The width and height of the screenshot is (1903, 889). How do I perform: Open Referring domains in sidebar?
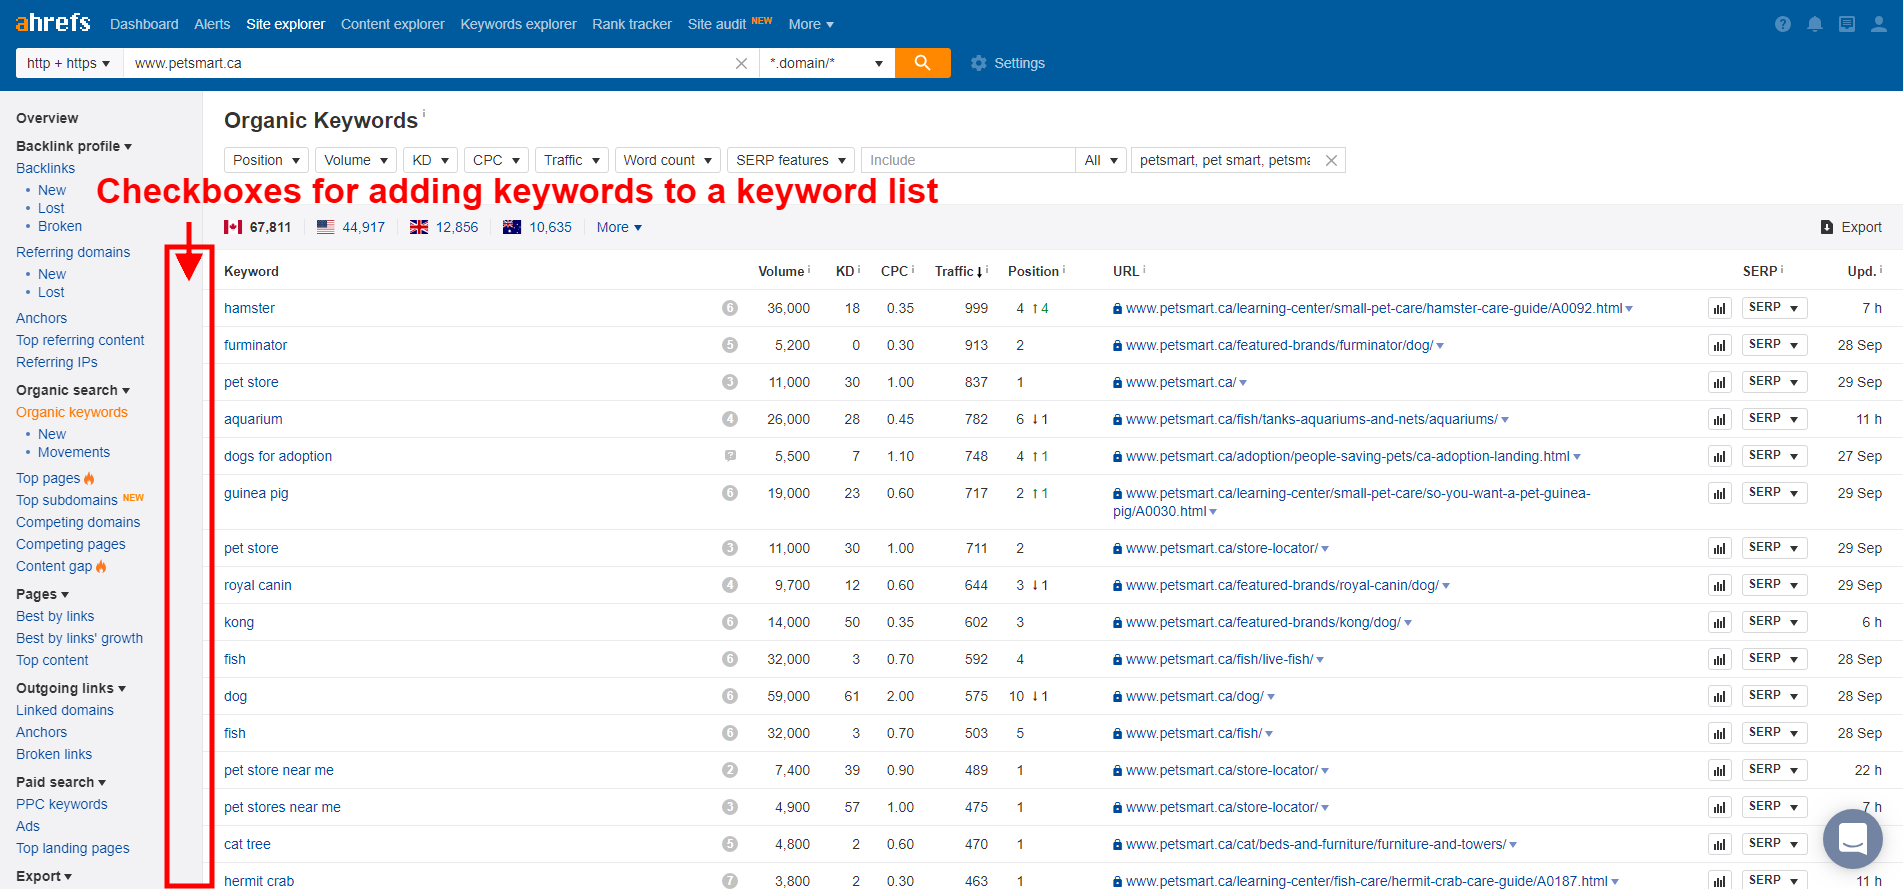pyautogui.click(x=73, y=252)
